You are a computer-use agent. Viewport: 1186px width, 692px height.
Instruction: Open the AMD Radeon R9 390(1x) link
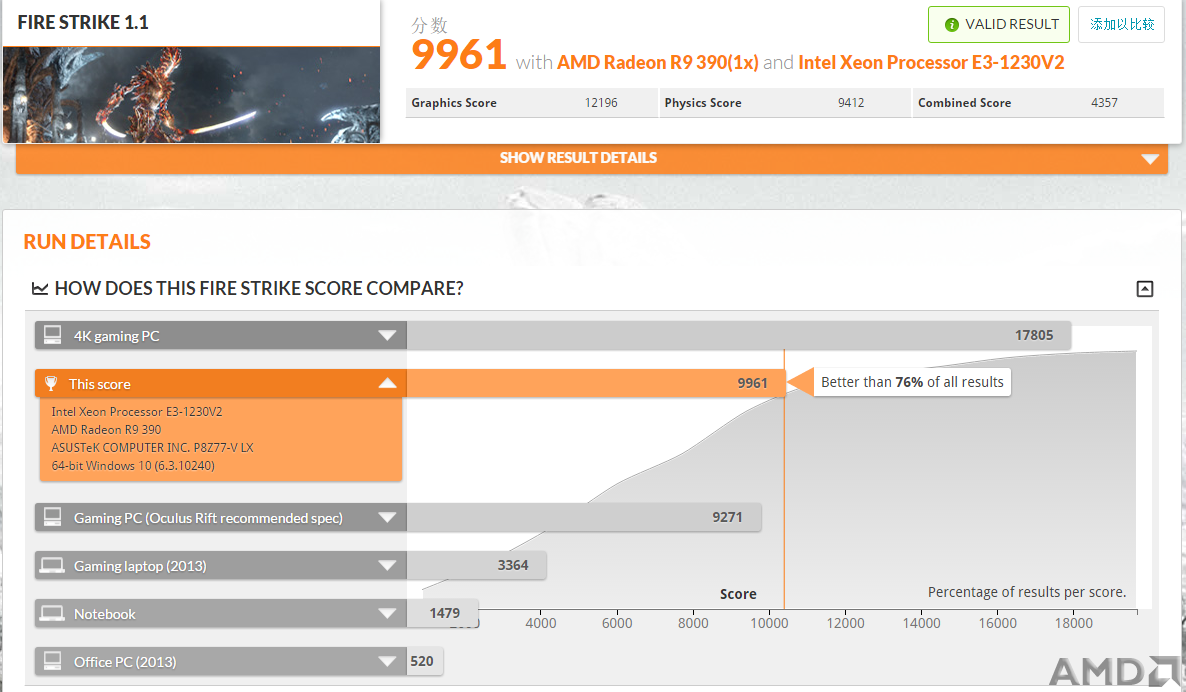coord(657,63)
